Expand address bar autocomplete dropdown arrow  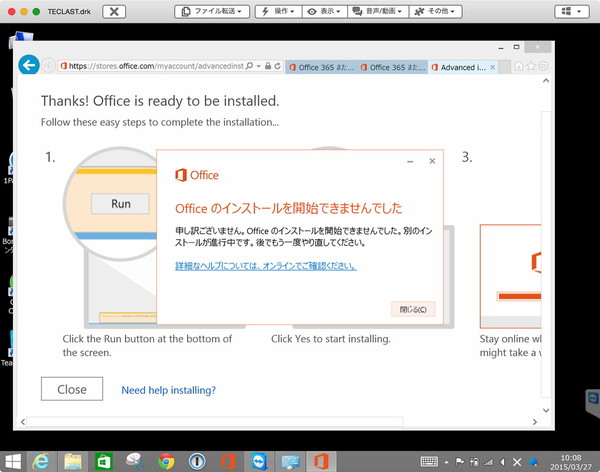tap(259, 66)
